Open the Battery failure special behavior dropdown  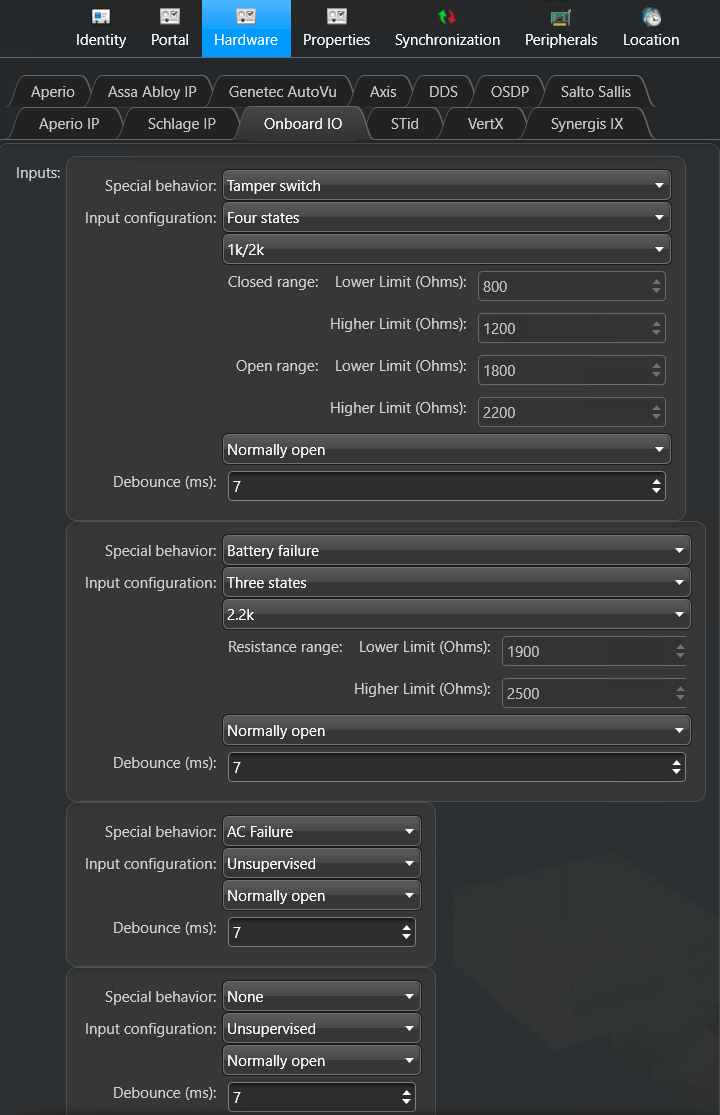(x=456, y=550)
